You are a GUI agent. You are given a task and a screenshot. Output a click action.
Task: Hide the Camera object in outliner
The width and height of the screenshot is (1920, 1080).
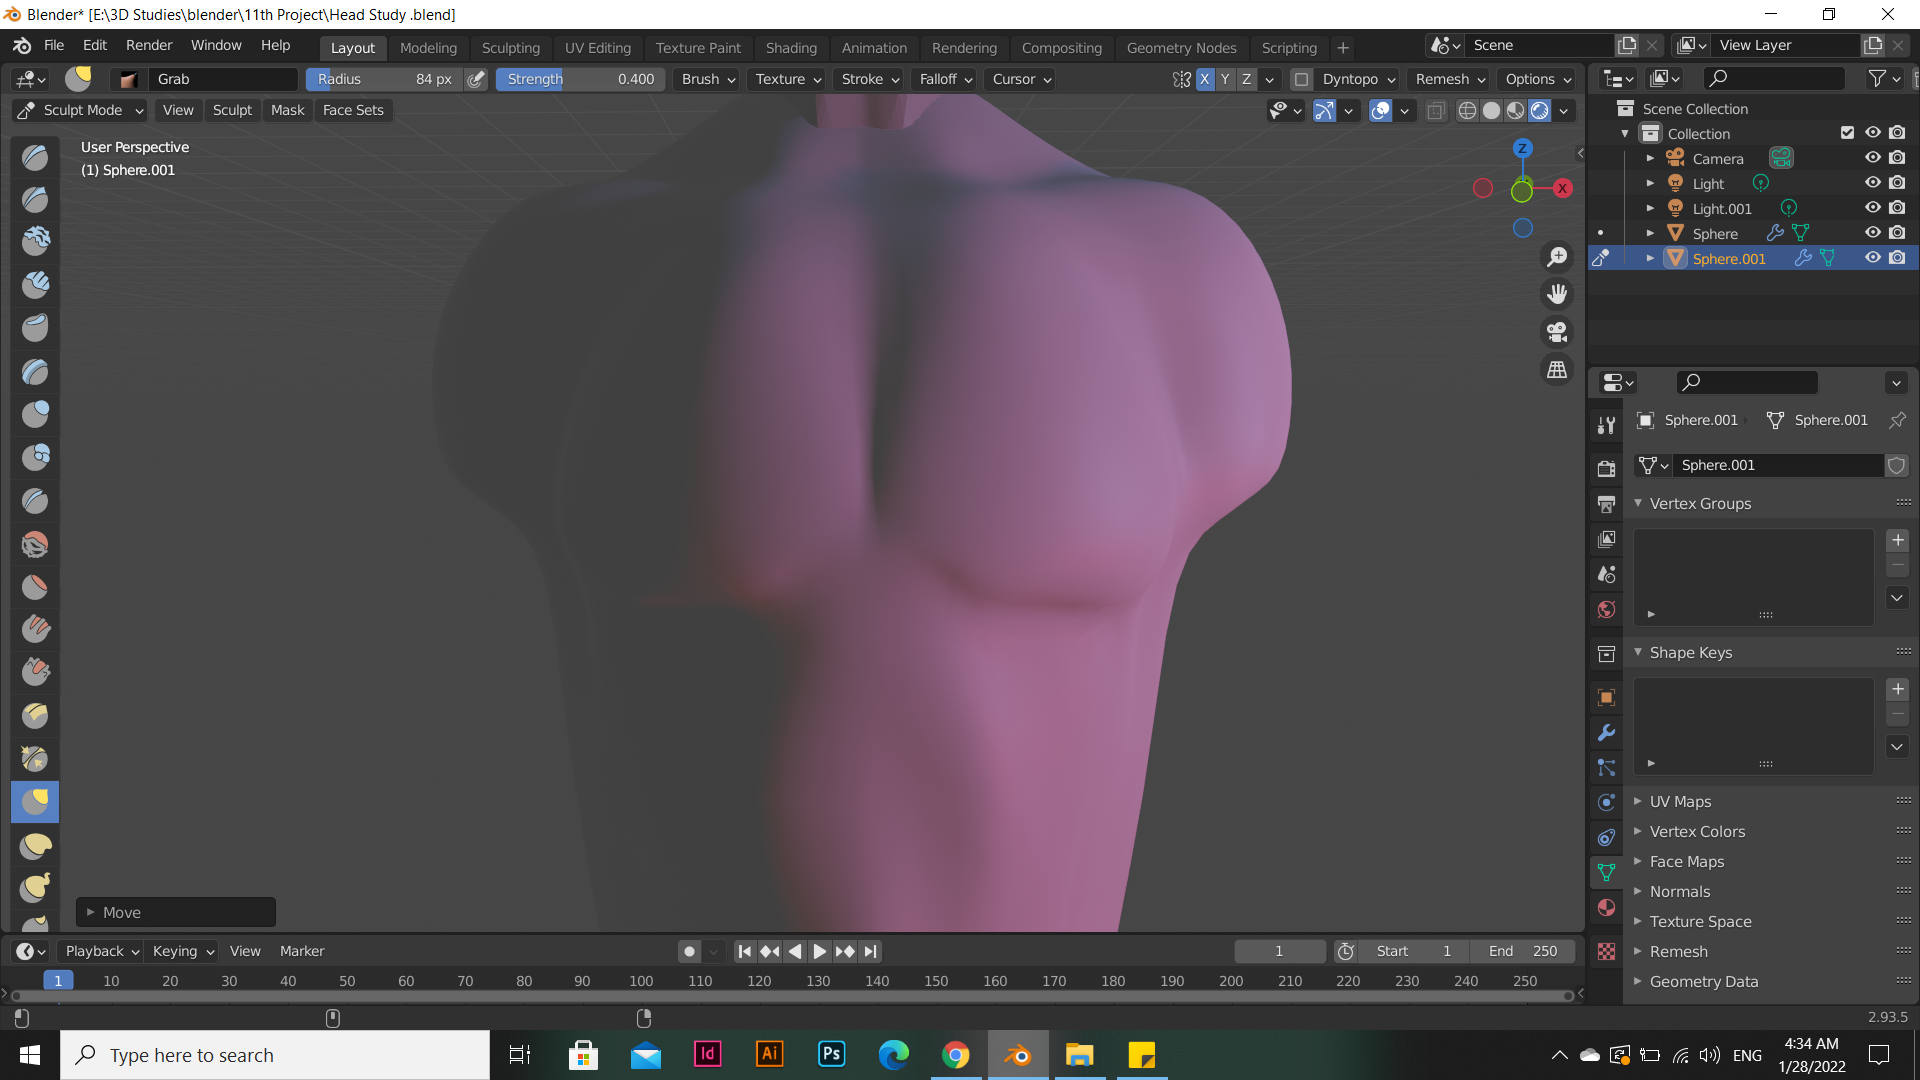coord(1872,158)
